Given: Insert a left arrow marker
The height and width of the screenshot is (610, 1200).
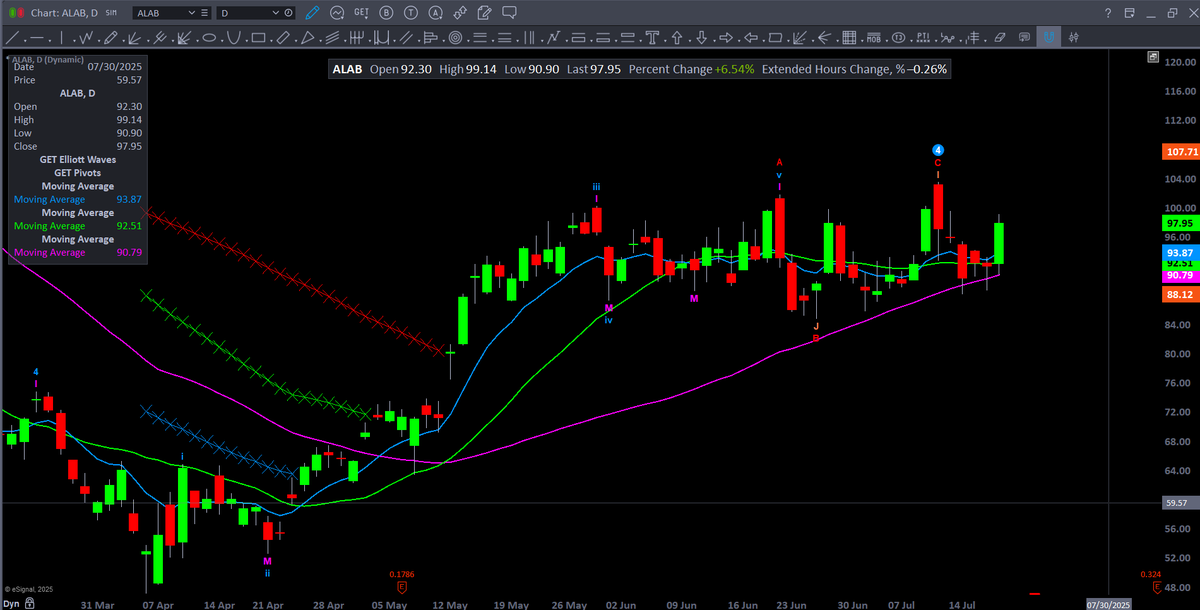Looking at the screenshot, I should (x=751, y=37).
